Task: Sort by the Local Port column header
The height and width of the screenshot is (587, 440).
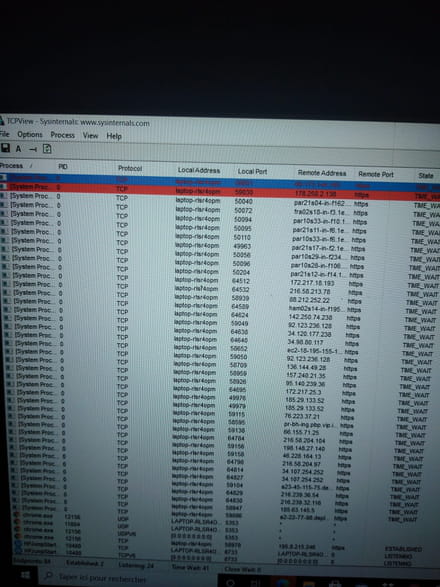Action: pos(252,171)
